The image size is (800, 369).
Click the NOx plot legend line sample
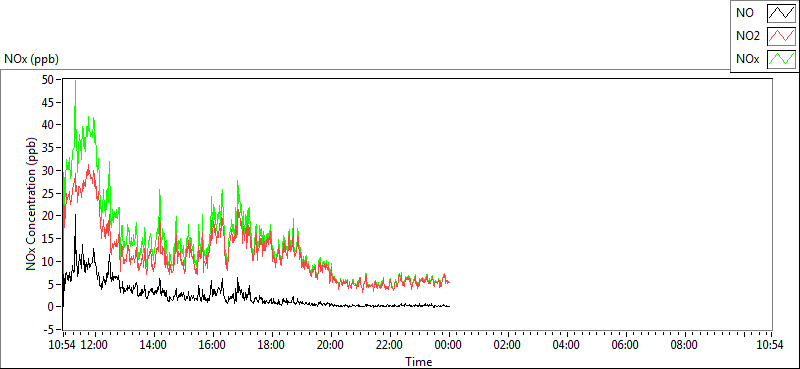(782, 59)
